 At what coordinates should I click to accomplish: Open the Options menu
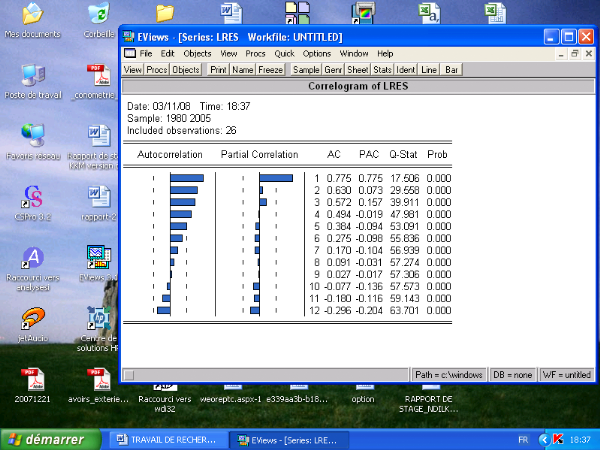[x=316, y=53]
